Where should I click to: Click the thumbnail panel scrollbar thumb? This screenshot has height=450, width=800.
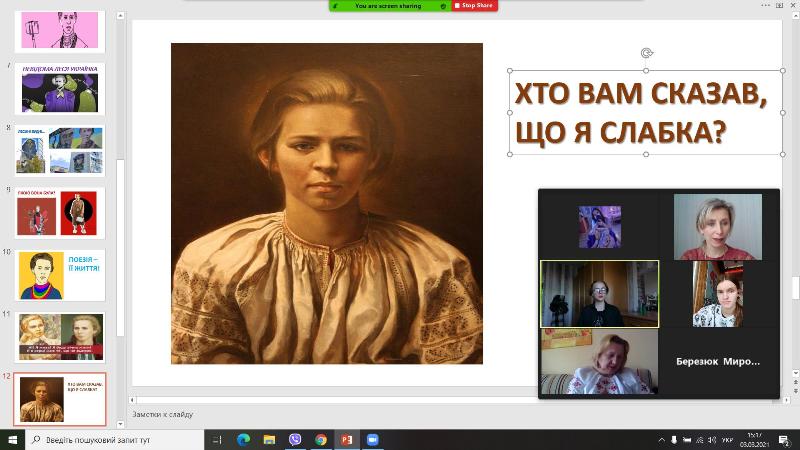click(120, 247)
